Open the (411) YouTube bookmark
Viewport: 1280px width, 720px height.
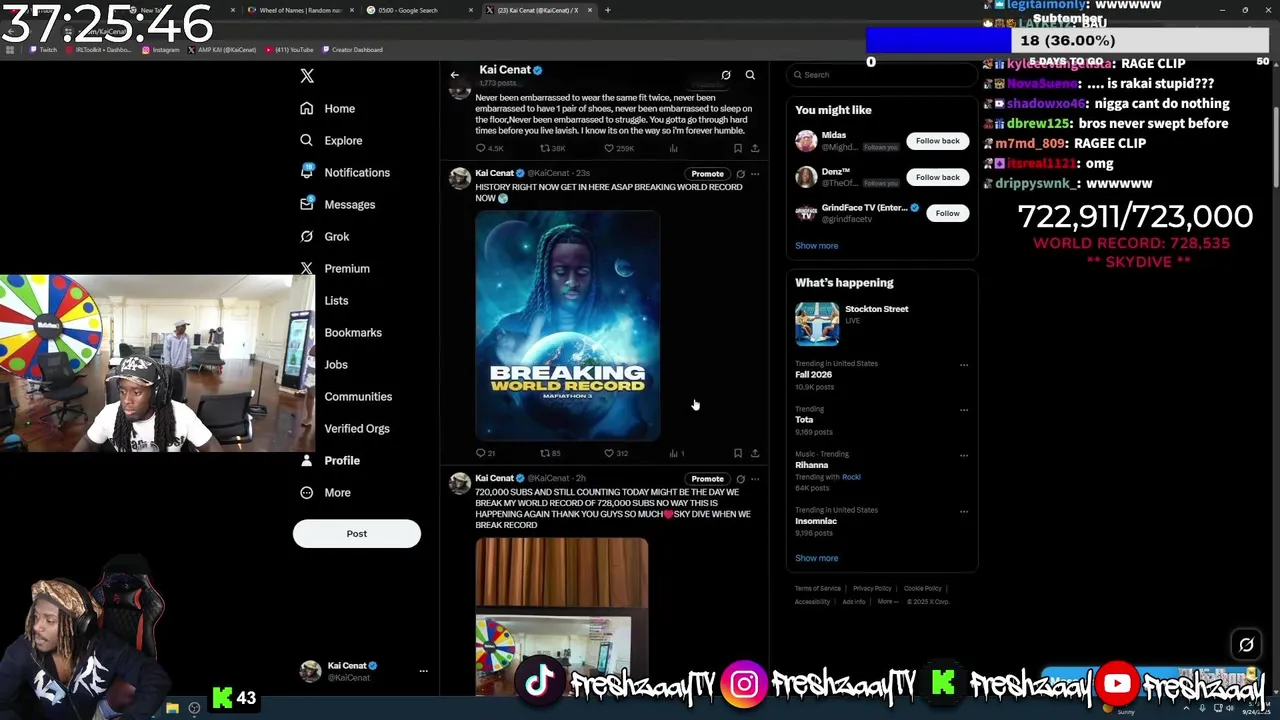click(289, 50)
